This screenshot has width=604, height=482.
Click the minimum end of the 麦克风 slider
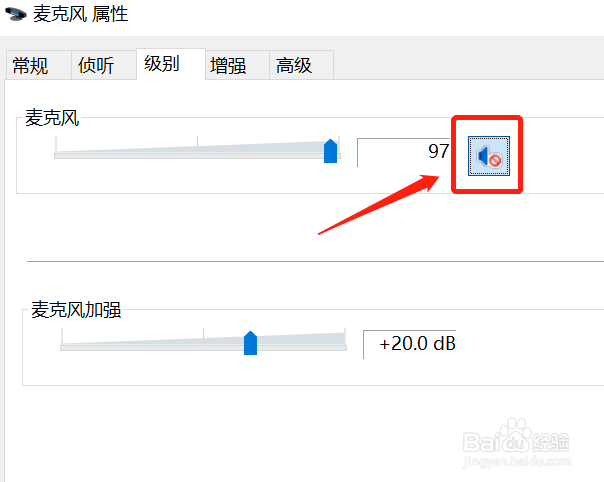[56, 155]
